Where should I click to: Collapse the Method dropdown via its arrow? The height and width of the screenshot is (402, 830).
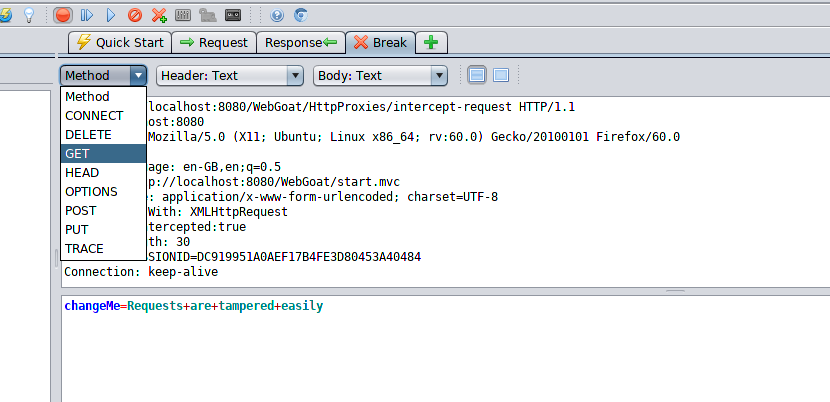click(138, 75)
